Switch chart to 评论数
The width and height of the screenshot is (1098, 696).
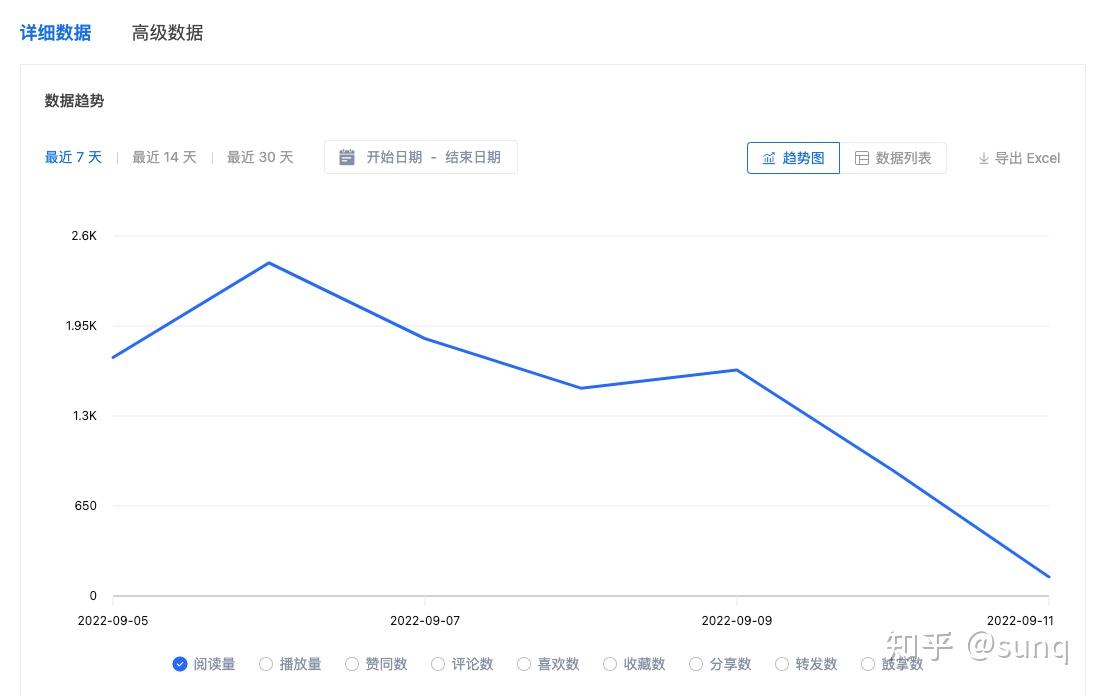pyautogui.click(x=438, y=664)
